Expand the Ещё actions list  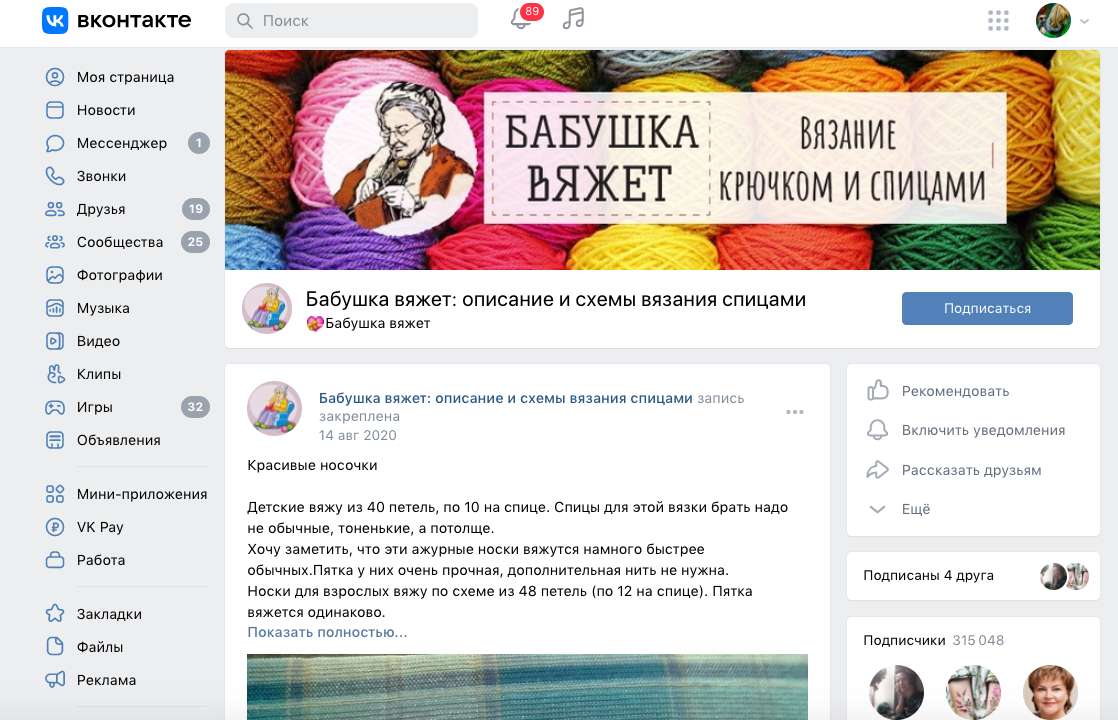[x=898, y=509]
